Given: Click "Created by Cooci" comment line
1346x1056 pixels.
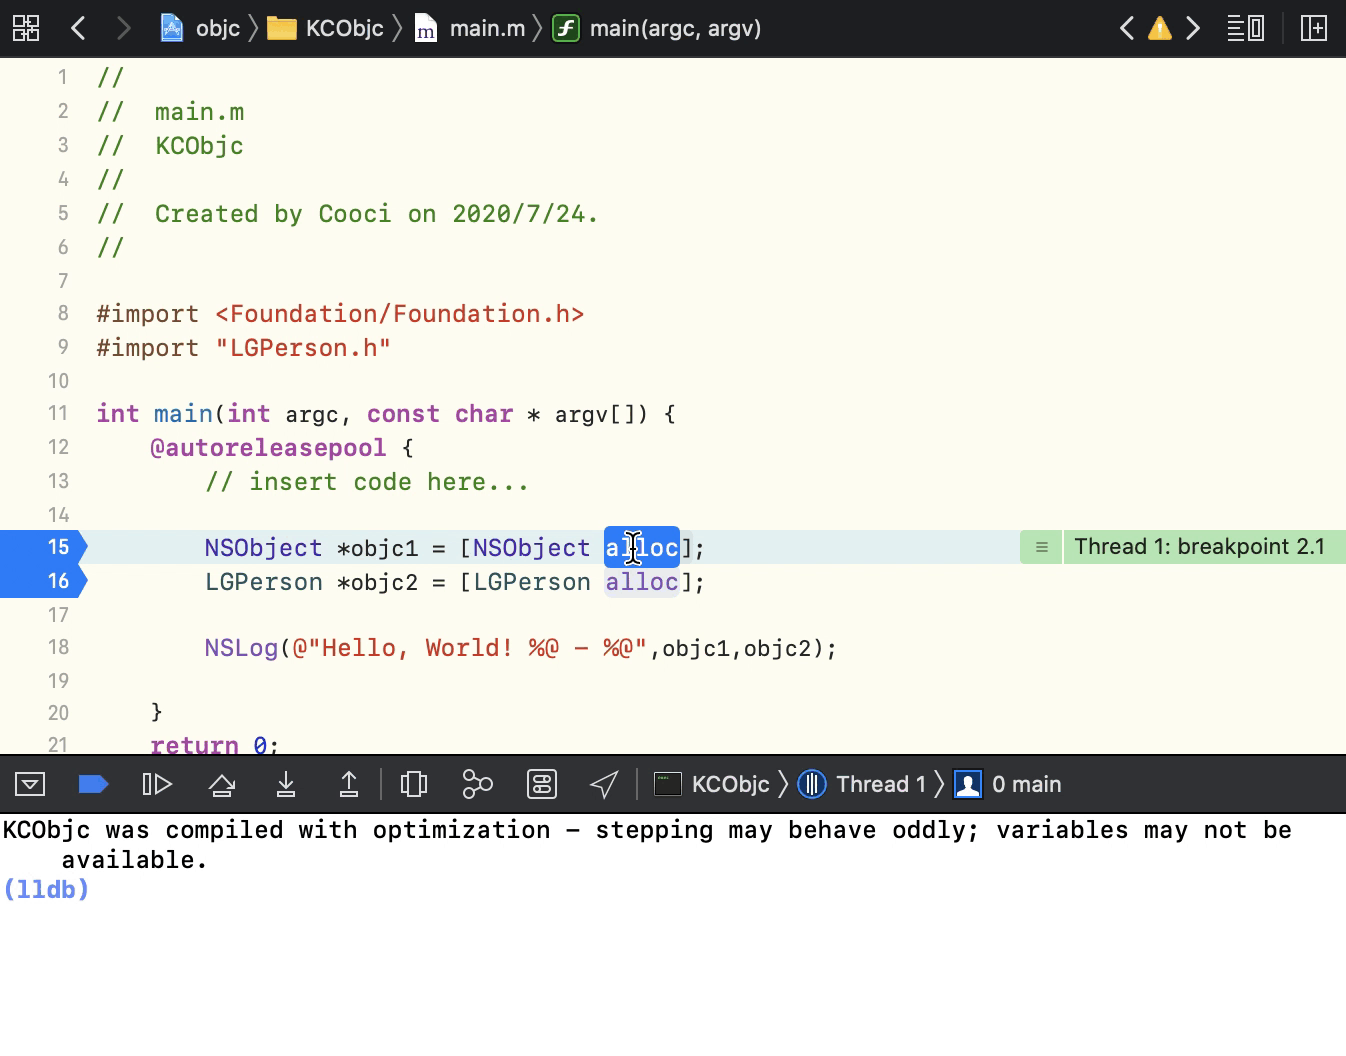Looking at the screenshot, I should [347, 214].
